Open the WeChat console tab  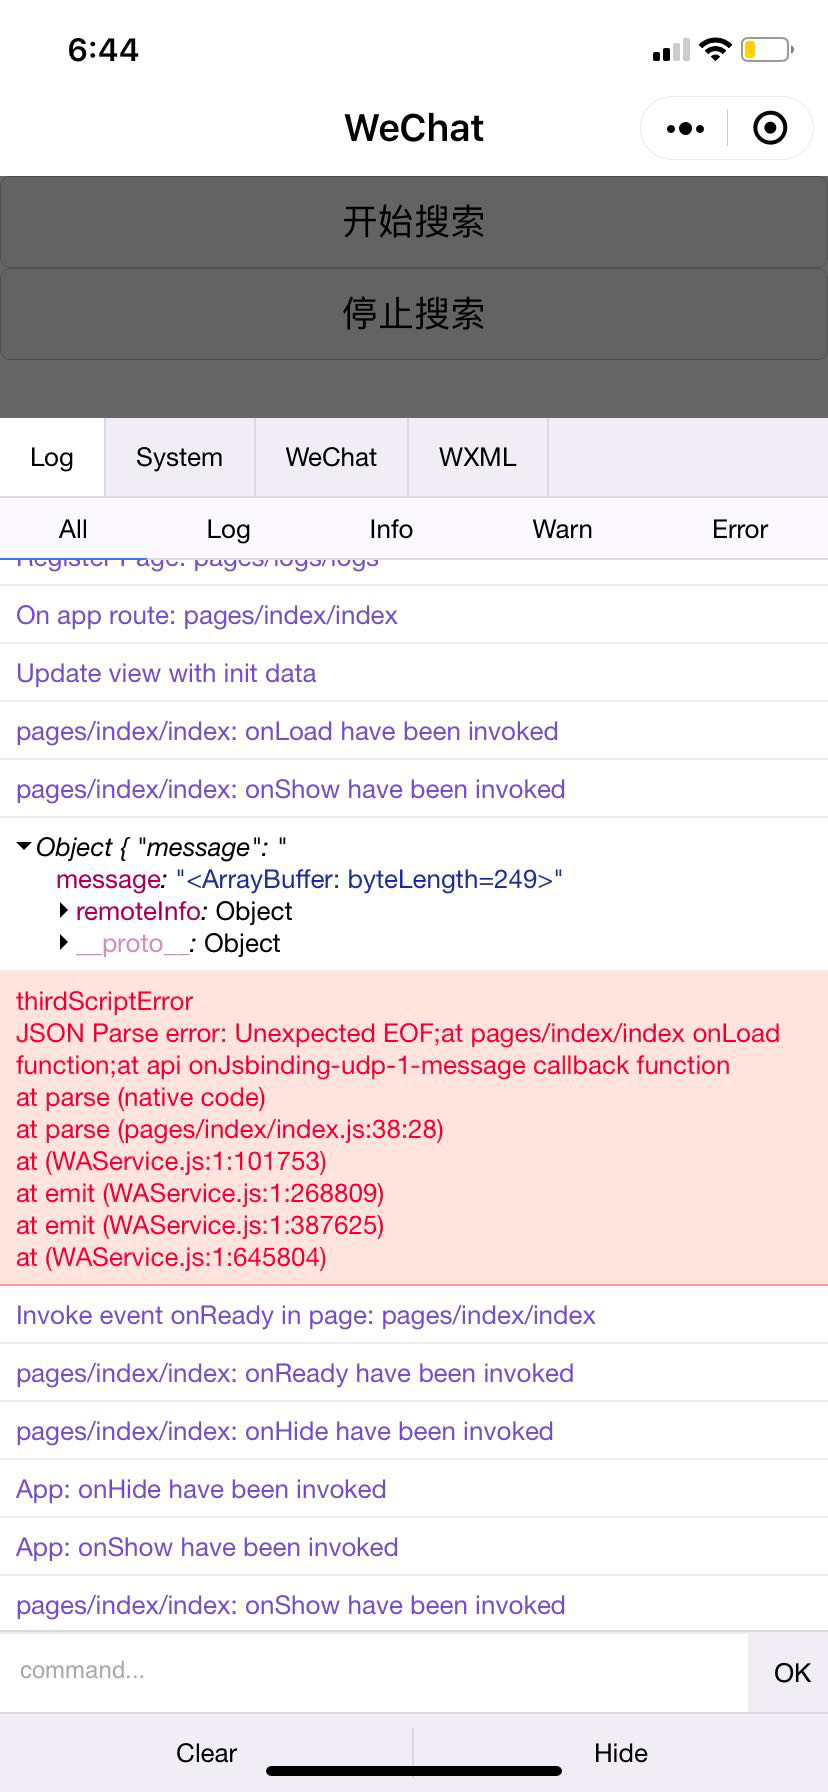(331, 458)
